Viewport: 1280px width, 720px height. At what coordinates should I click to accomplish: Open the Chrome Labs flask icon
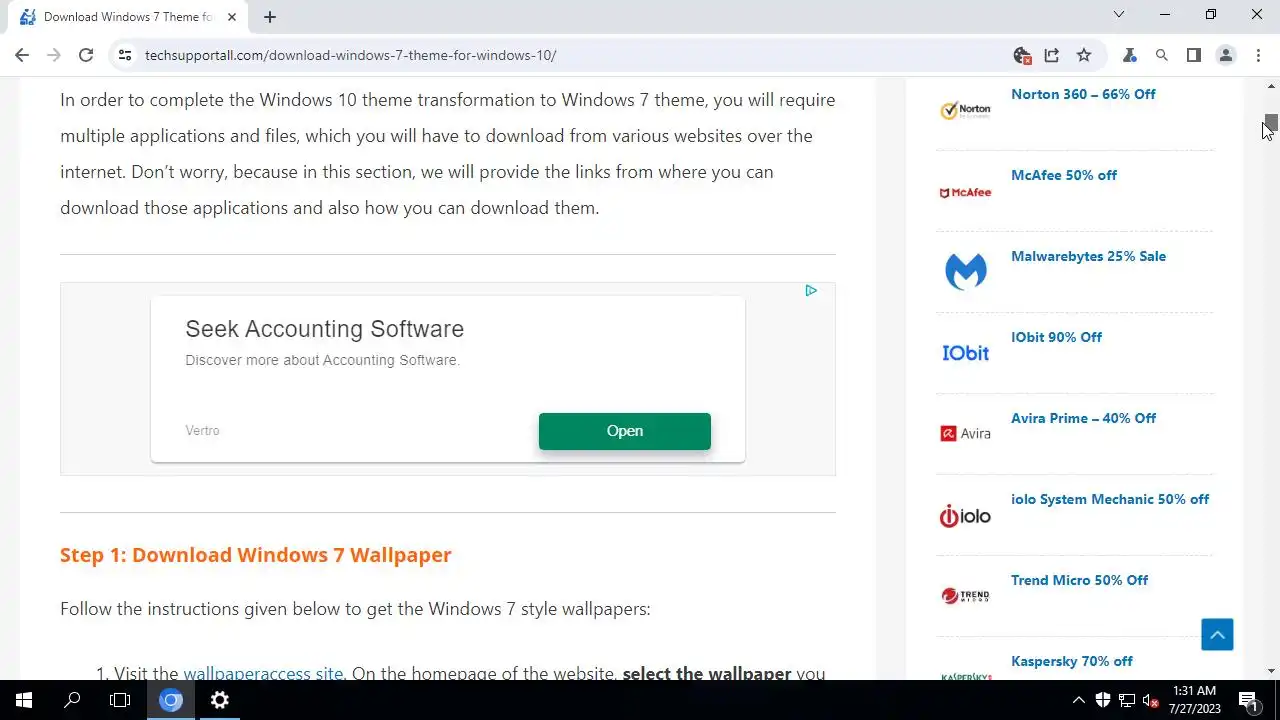[x=1130, y=55]
